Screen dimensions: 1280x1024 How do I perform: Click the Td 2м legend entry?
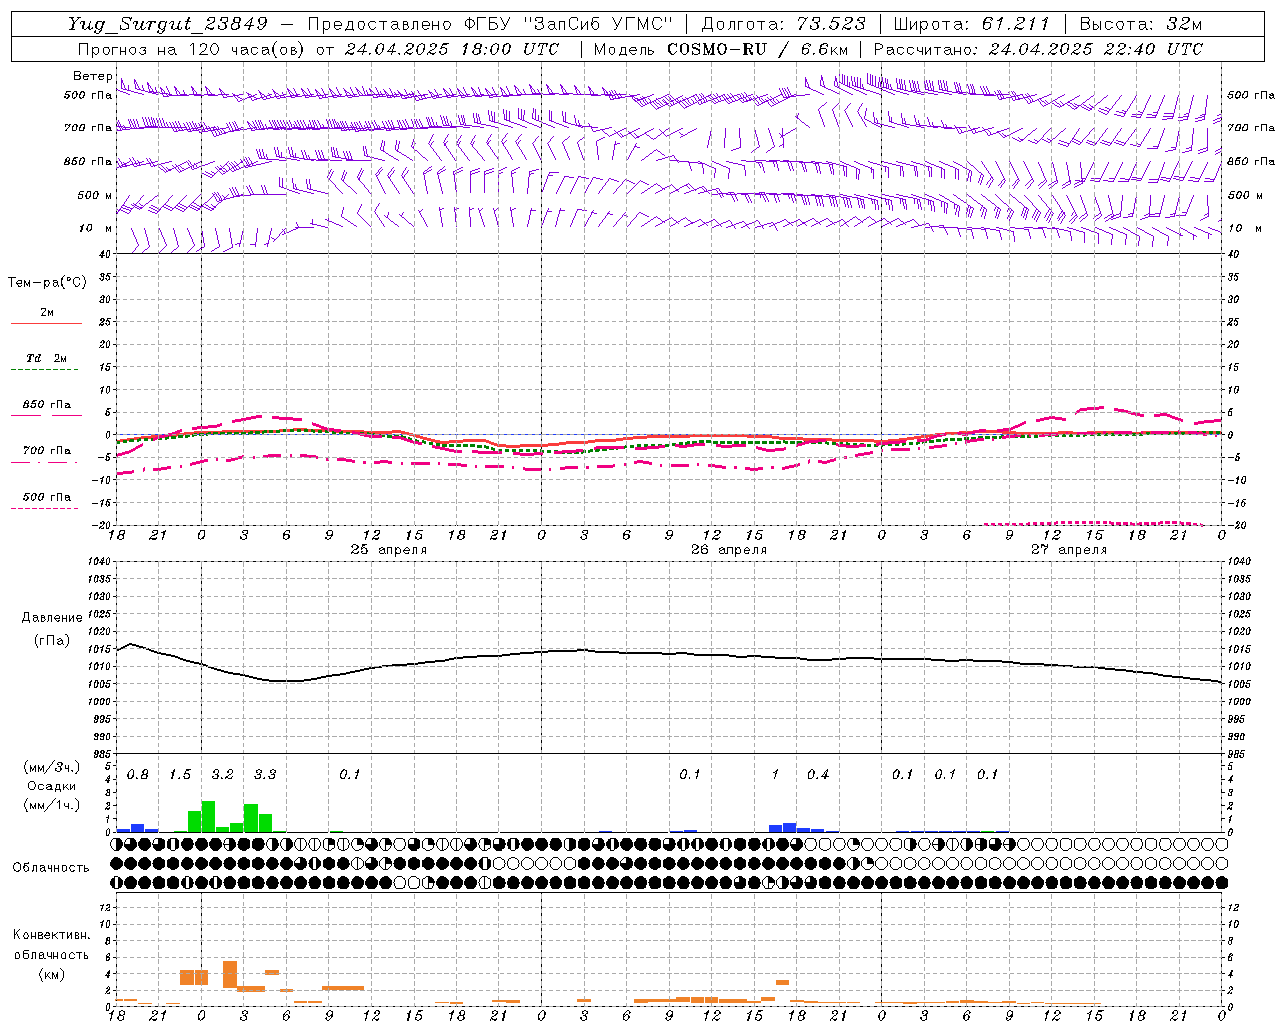pos(46,358)
